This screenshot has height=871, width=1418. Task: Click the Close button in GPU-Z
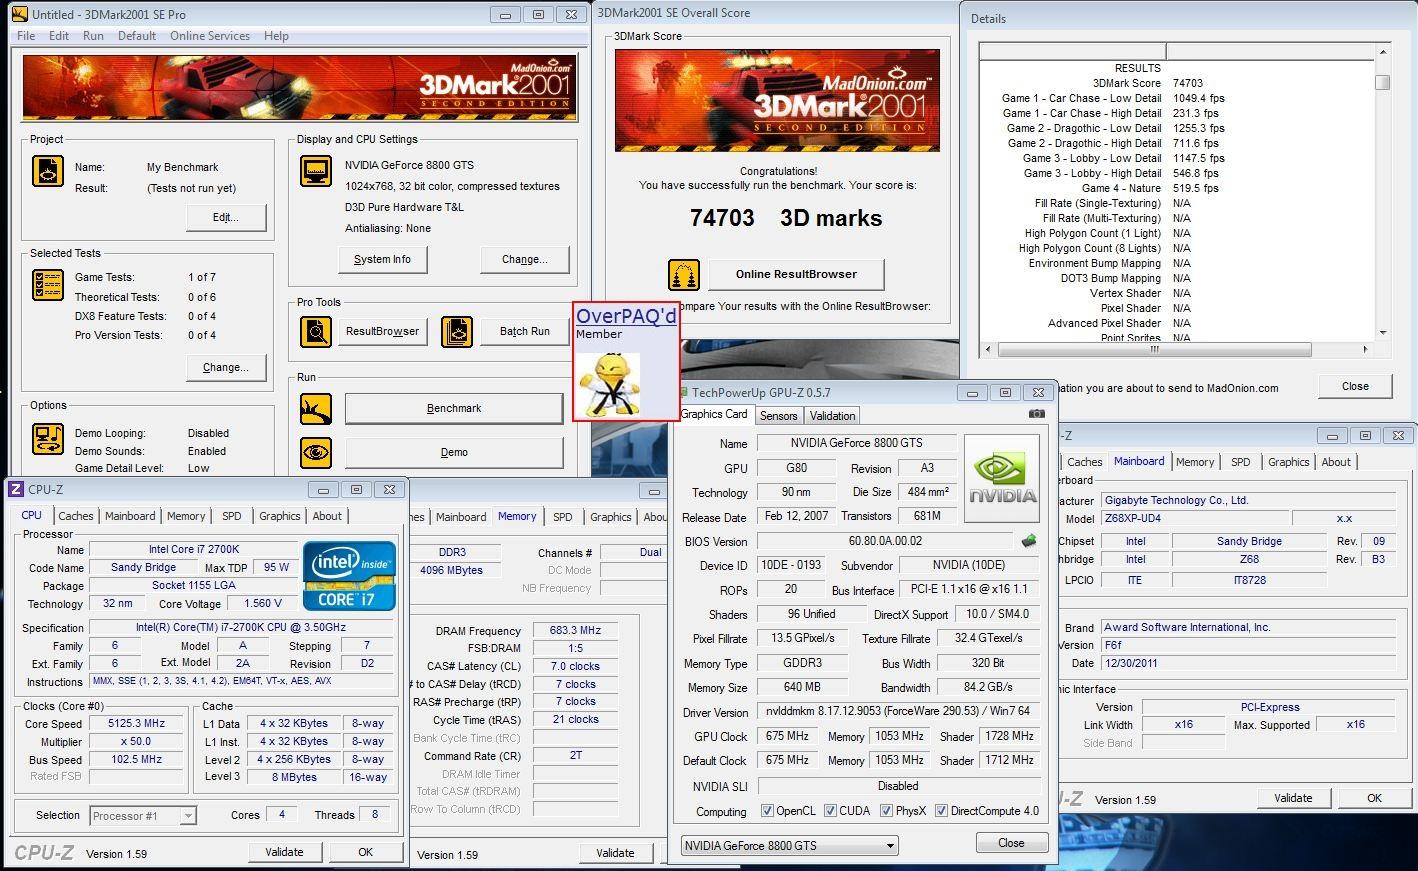(1011, 843)
